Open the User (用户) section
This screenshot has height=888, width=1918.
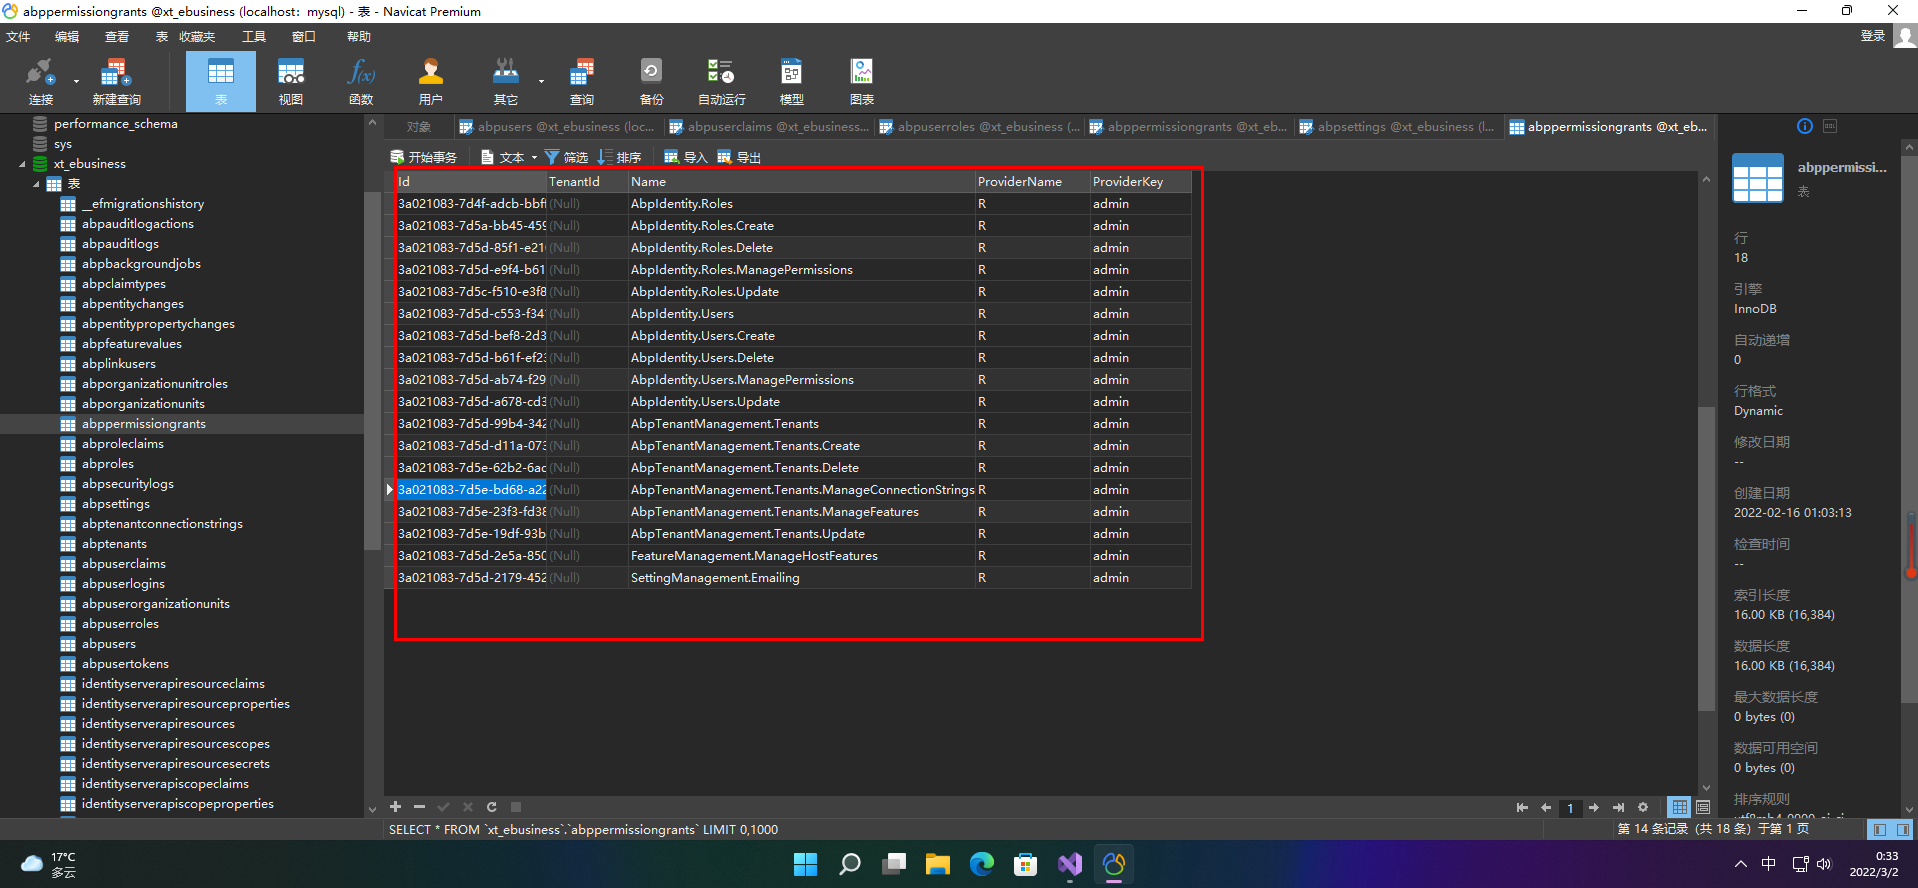point(431,81)
